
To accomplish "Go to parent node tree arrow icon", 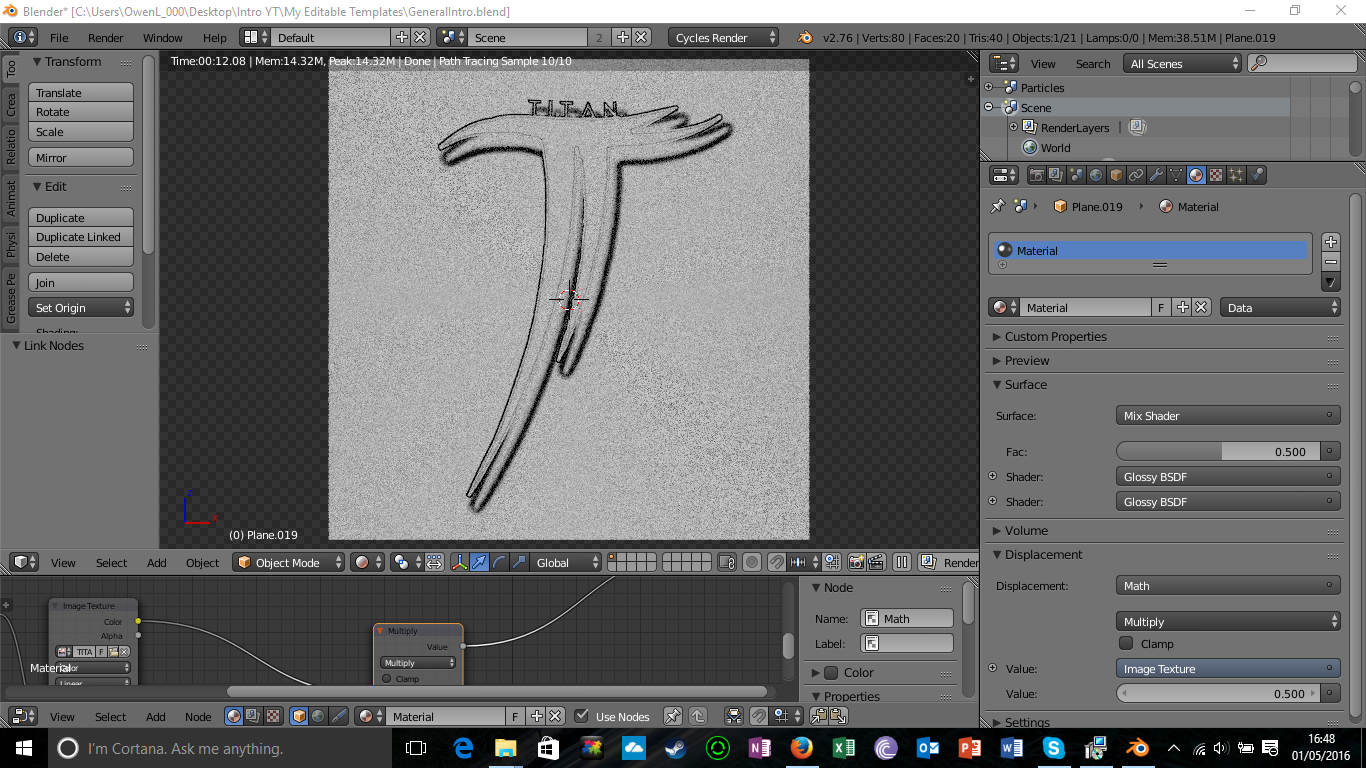I will [x=698, y=716].
